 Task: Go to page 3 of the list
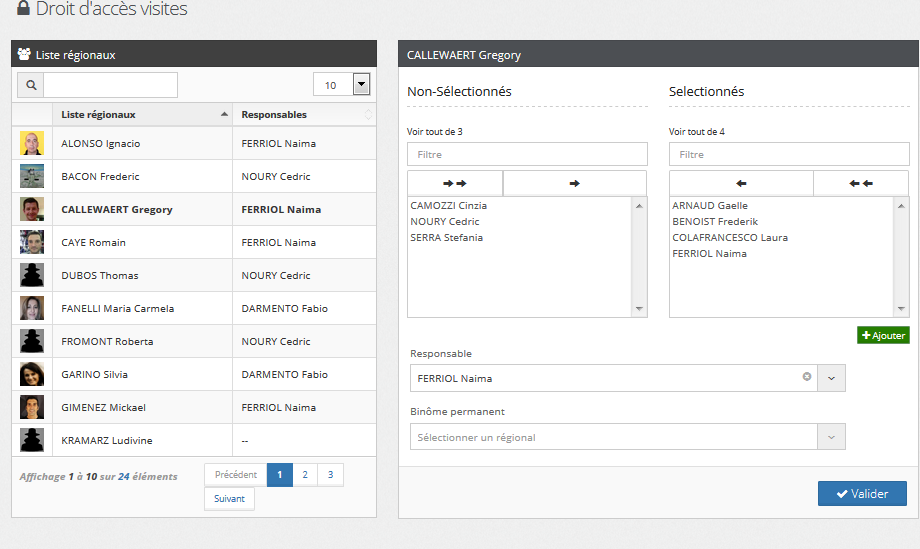(x=330, y=475)
